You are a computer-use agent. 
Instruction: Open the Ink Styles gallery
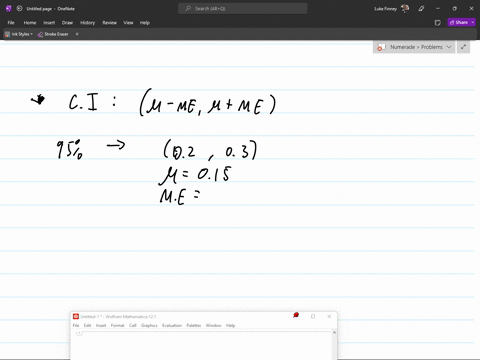pyautogui.click(x=18, y=34)
